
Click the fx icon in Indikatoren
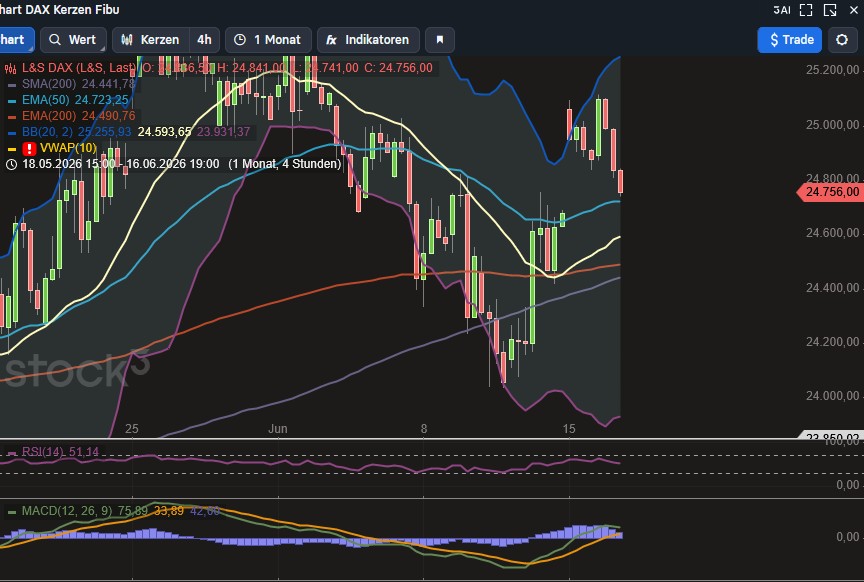pos(331,40)
